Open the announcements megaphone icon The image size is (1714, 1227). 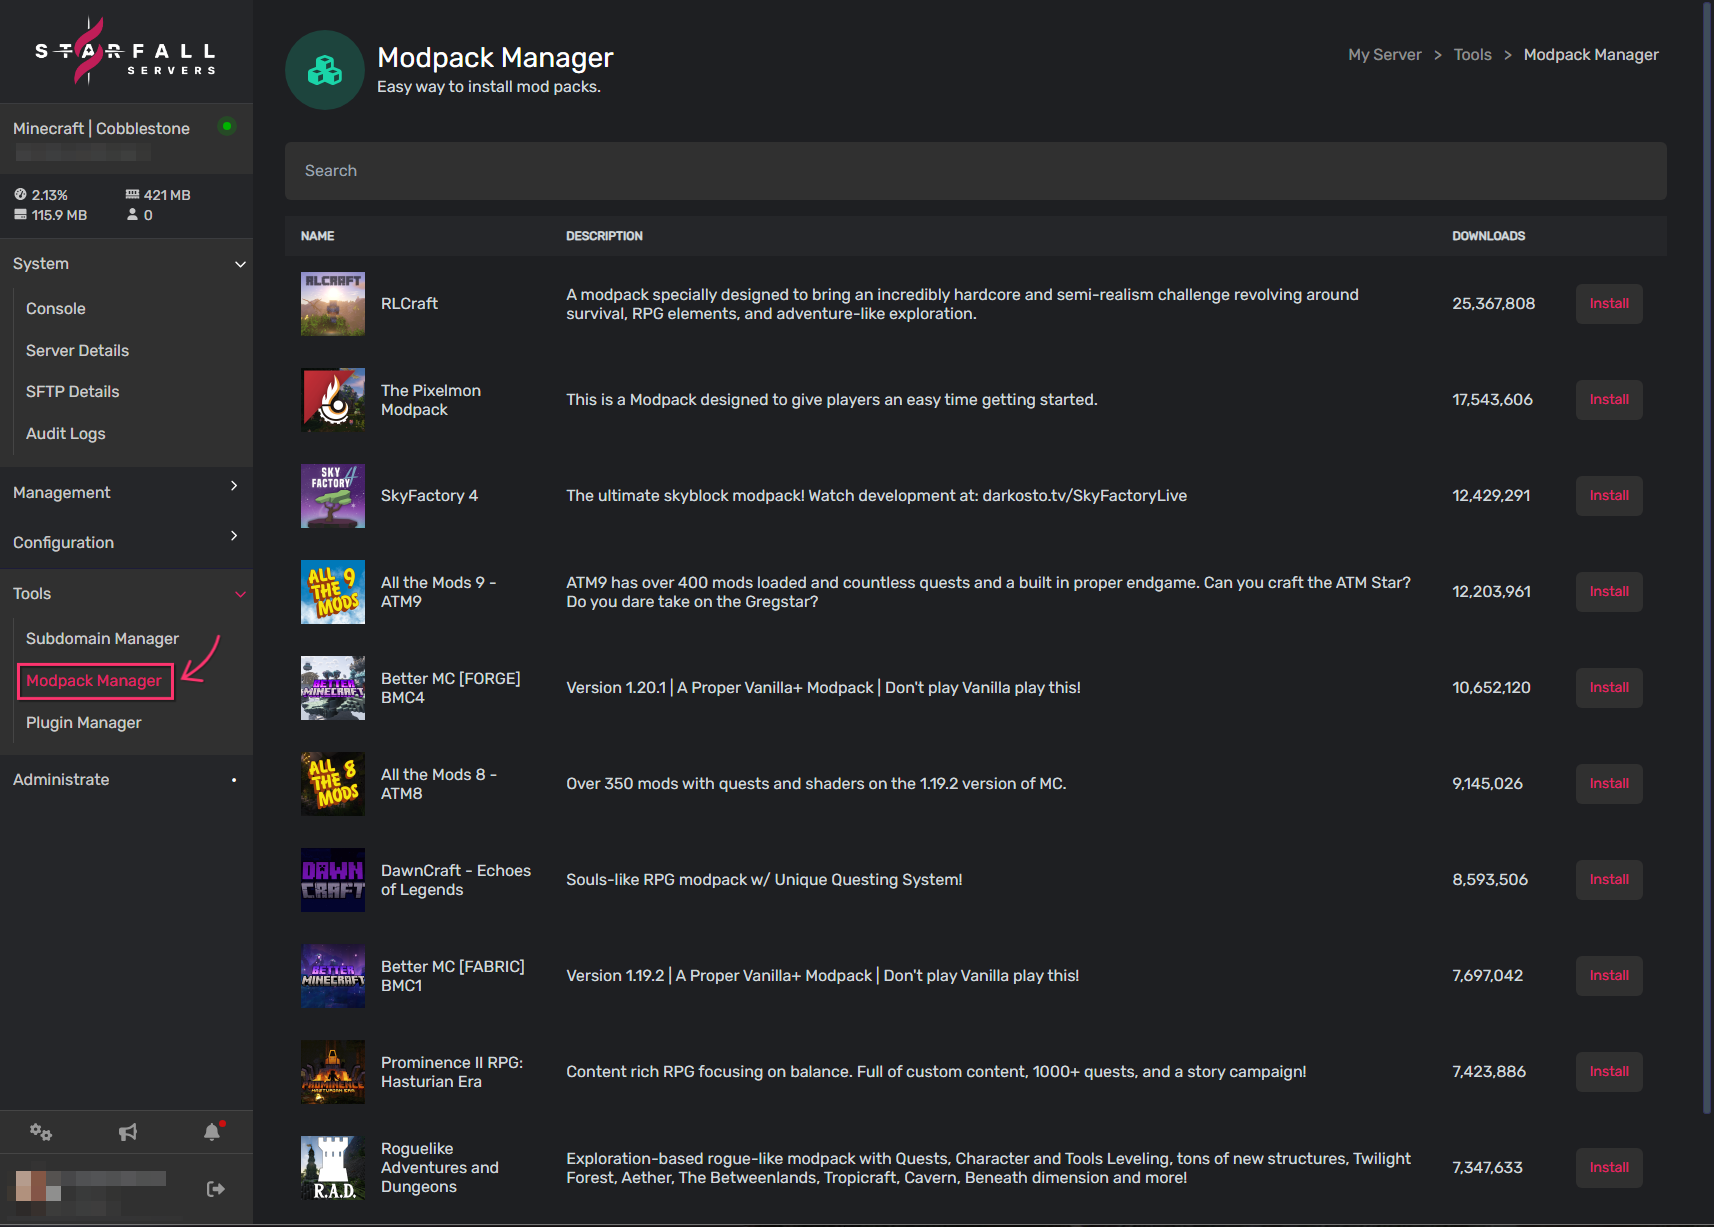point(128,1132)
